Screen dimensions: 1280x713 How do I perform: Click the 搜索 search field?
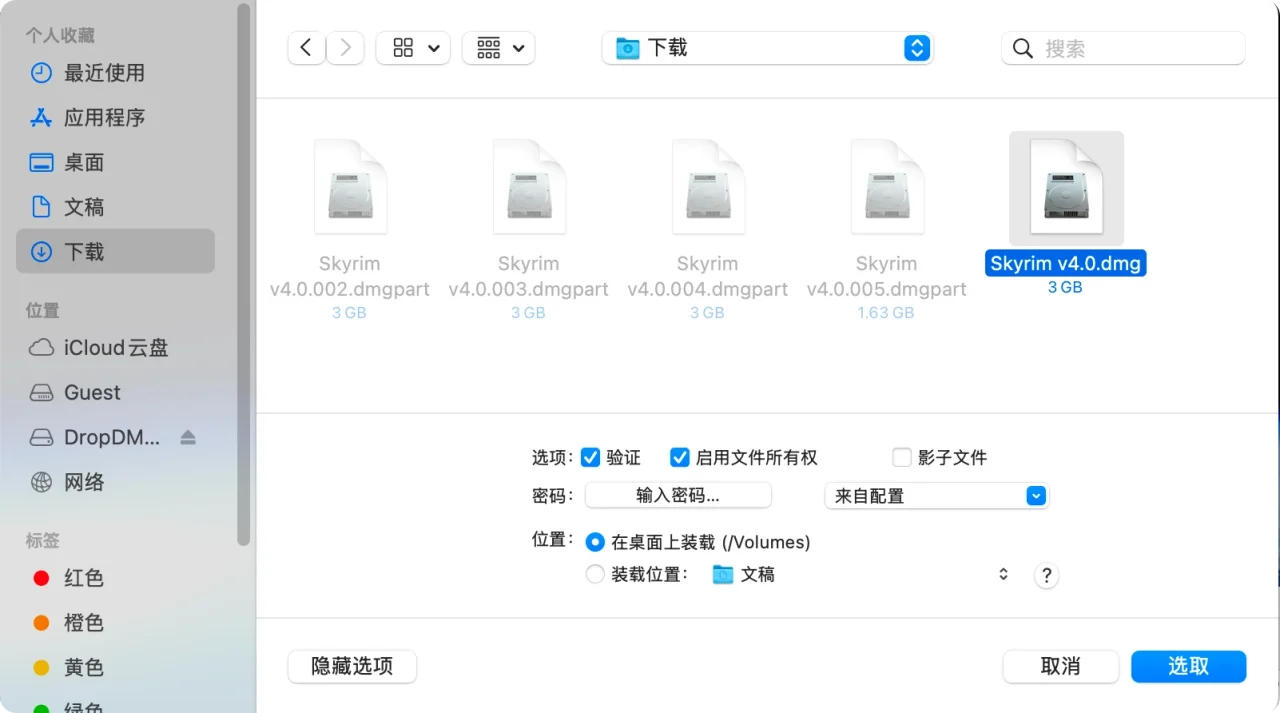(1123, 48)
